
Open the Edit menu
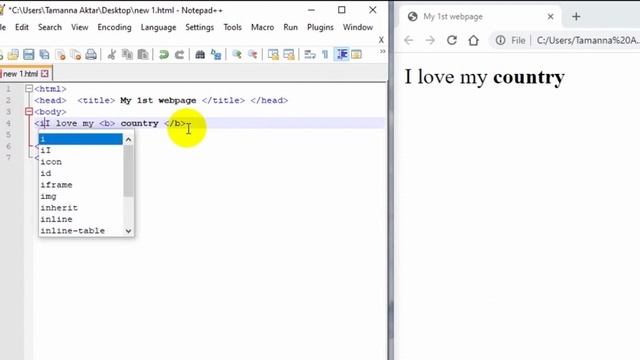click(x=22, y=27)
